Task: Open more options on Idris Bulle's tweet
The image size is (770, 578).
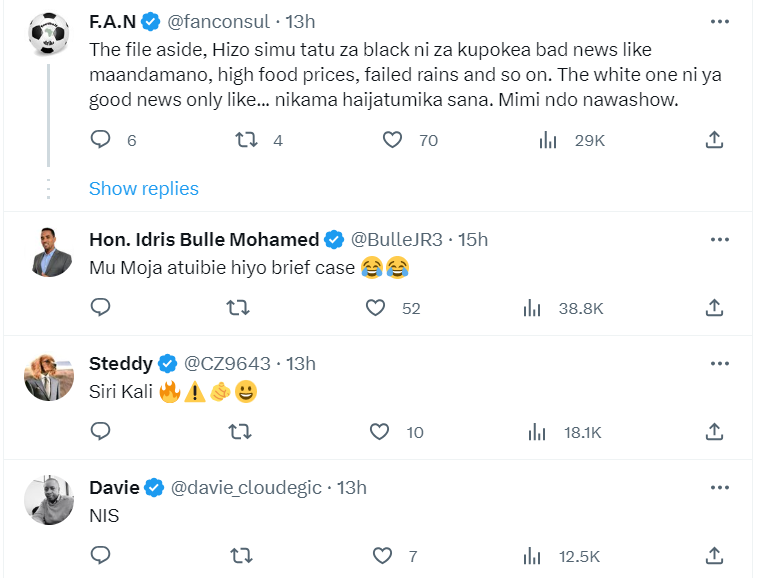Action: click(719, 239)
